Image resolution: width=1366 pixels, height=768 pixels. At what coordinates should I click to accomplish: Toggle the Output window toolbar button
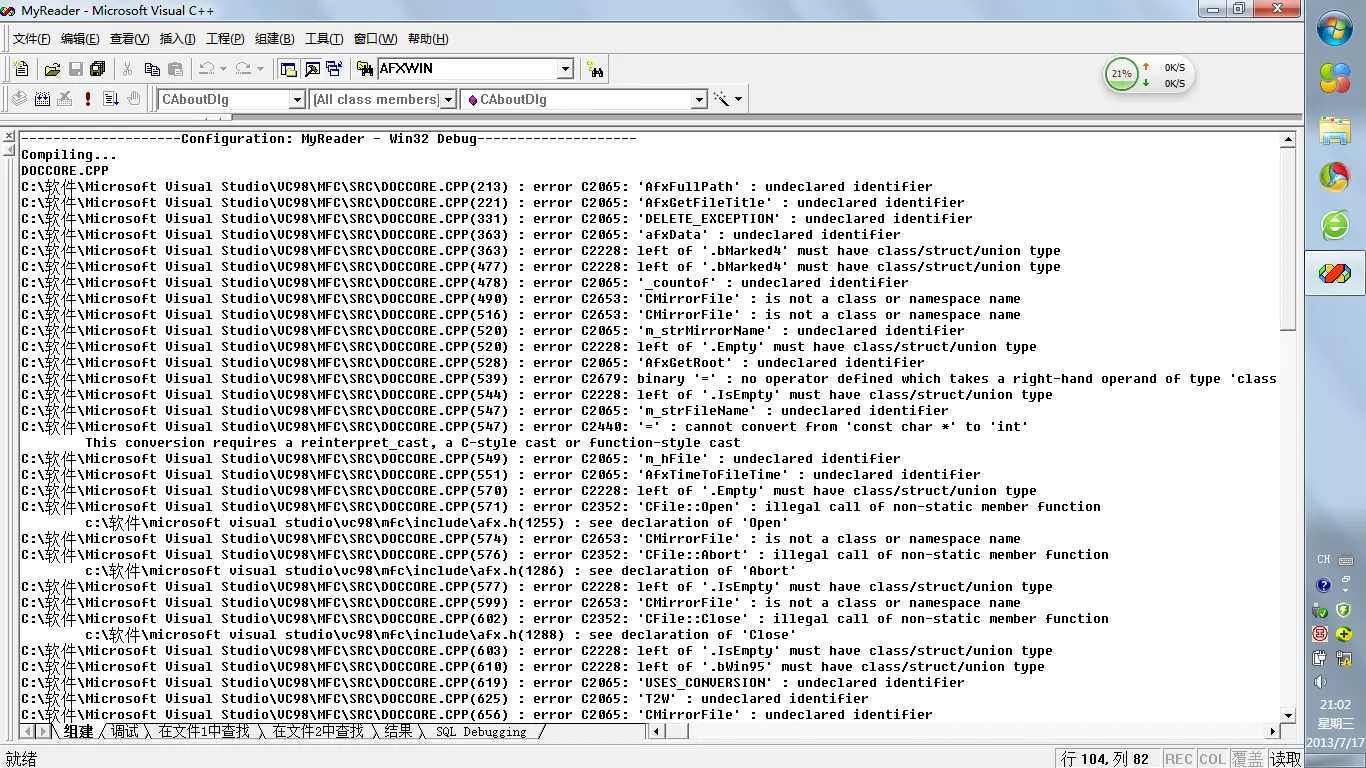click(x=312, y=69)
